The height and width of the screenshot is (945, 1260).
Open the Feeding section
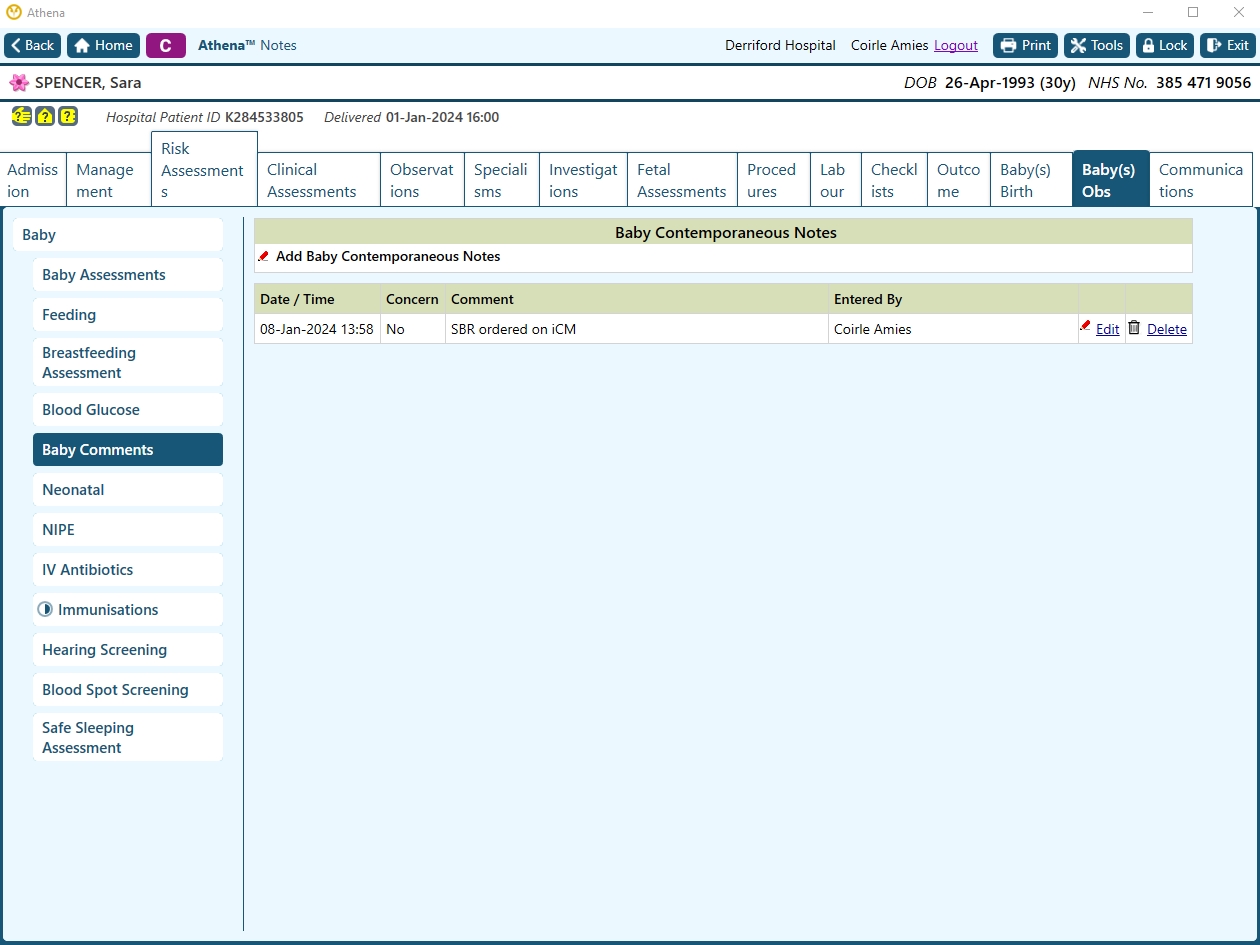(128, 315)
